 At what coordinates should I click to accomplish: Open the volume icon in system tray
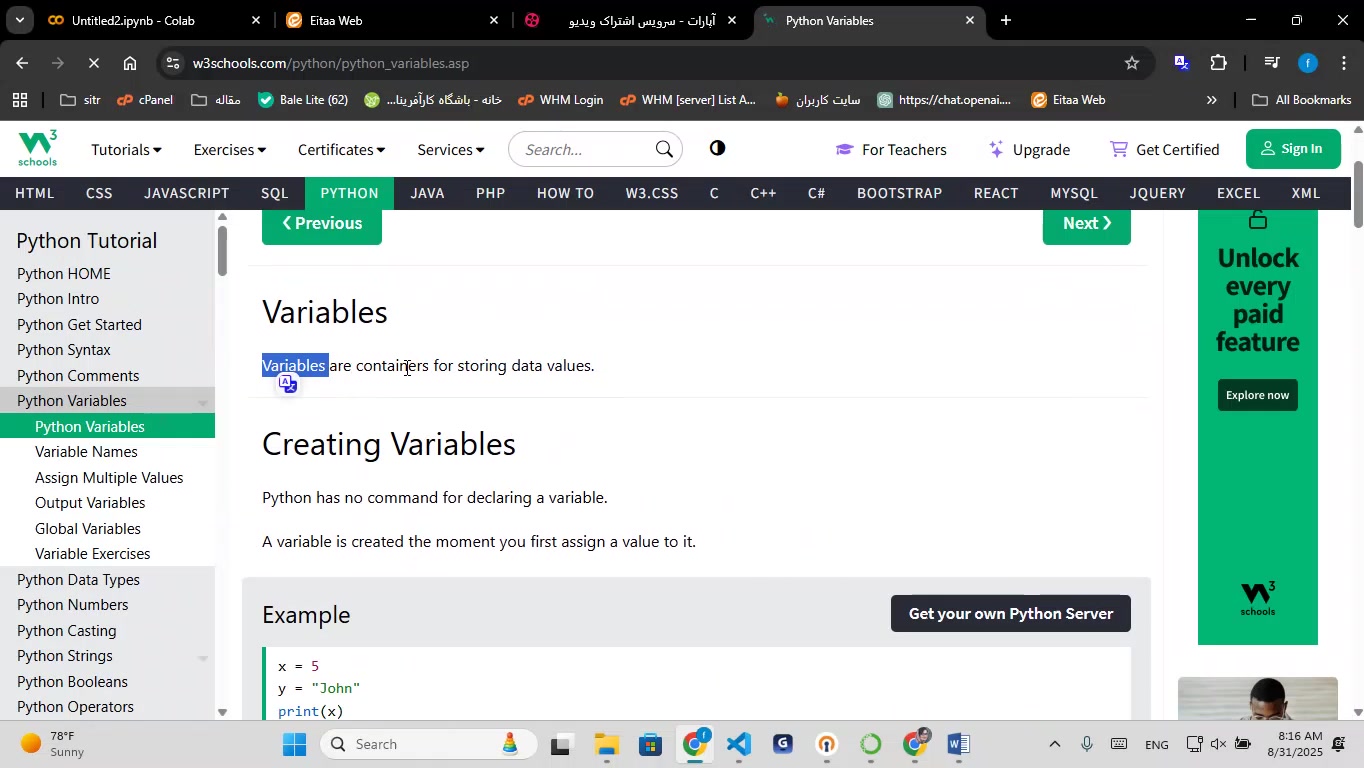click(x=1218, y=744)
